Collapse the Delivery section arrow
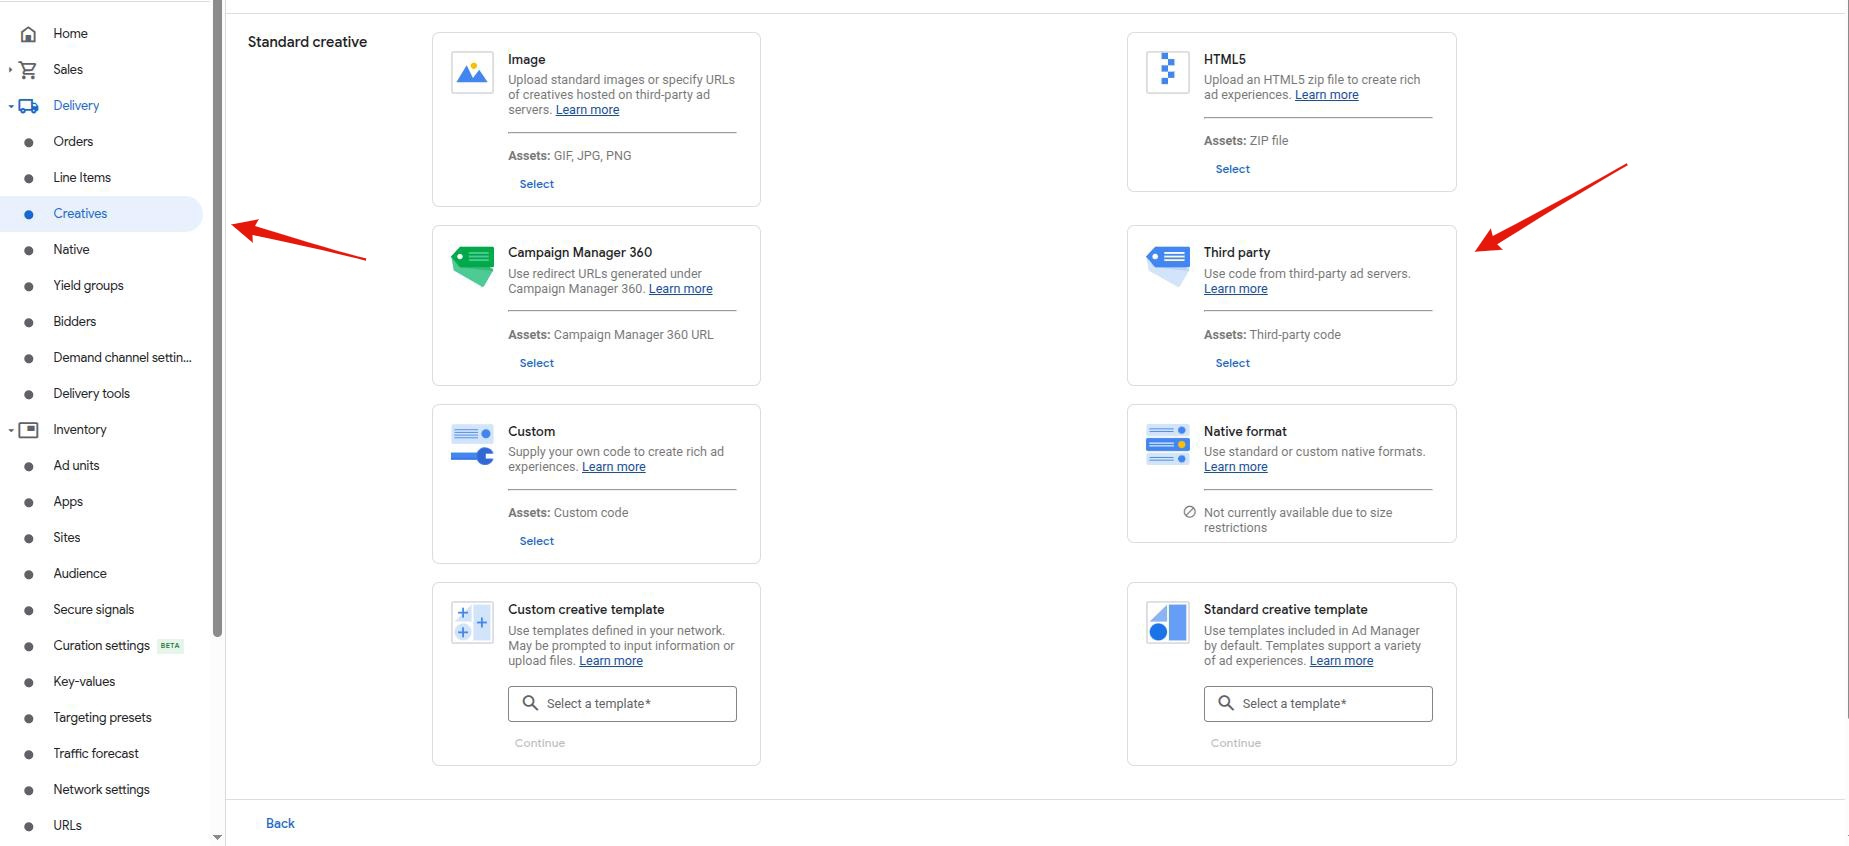Viewport: 1849px width, 846px height. point(11,106)
